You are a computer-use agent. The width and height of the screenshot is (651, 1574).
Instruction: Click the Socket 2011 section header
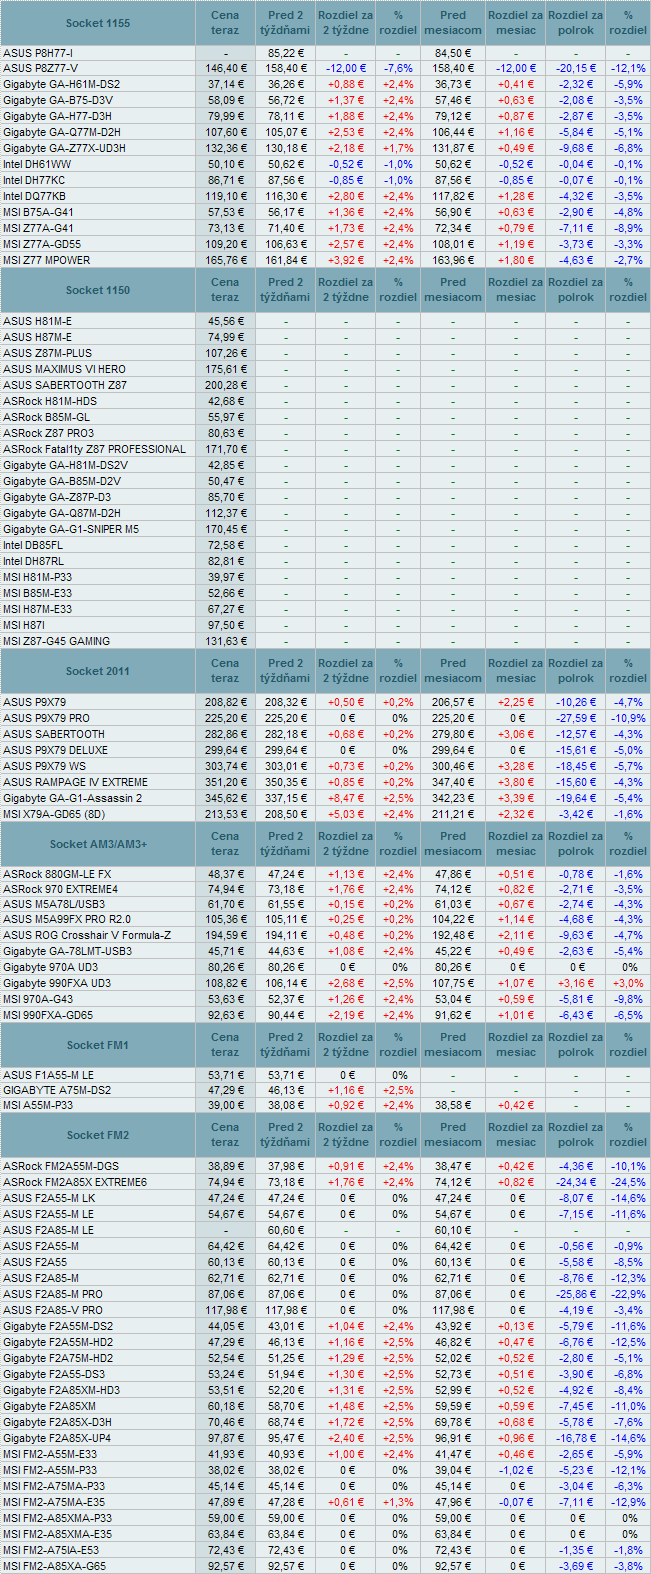coord(98,671)
